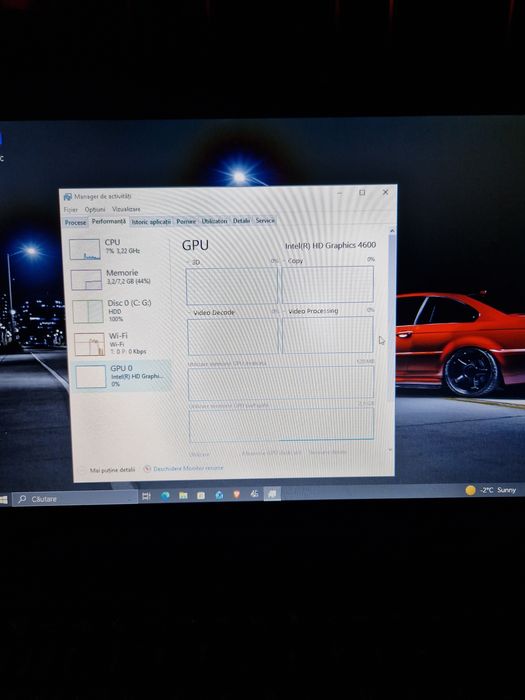Viewport: 525px width, 700px height.
Task: Click the dedicated GPU memory graph
Action: pyautogui.click(x=281, y=383)
